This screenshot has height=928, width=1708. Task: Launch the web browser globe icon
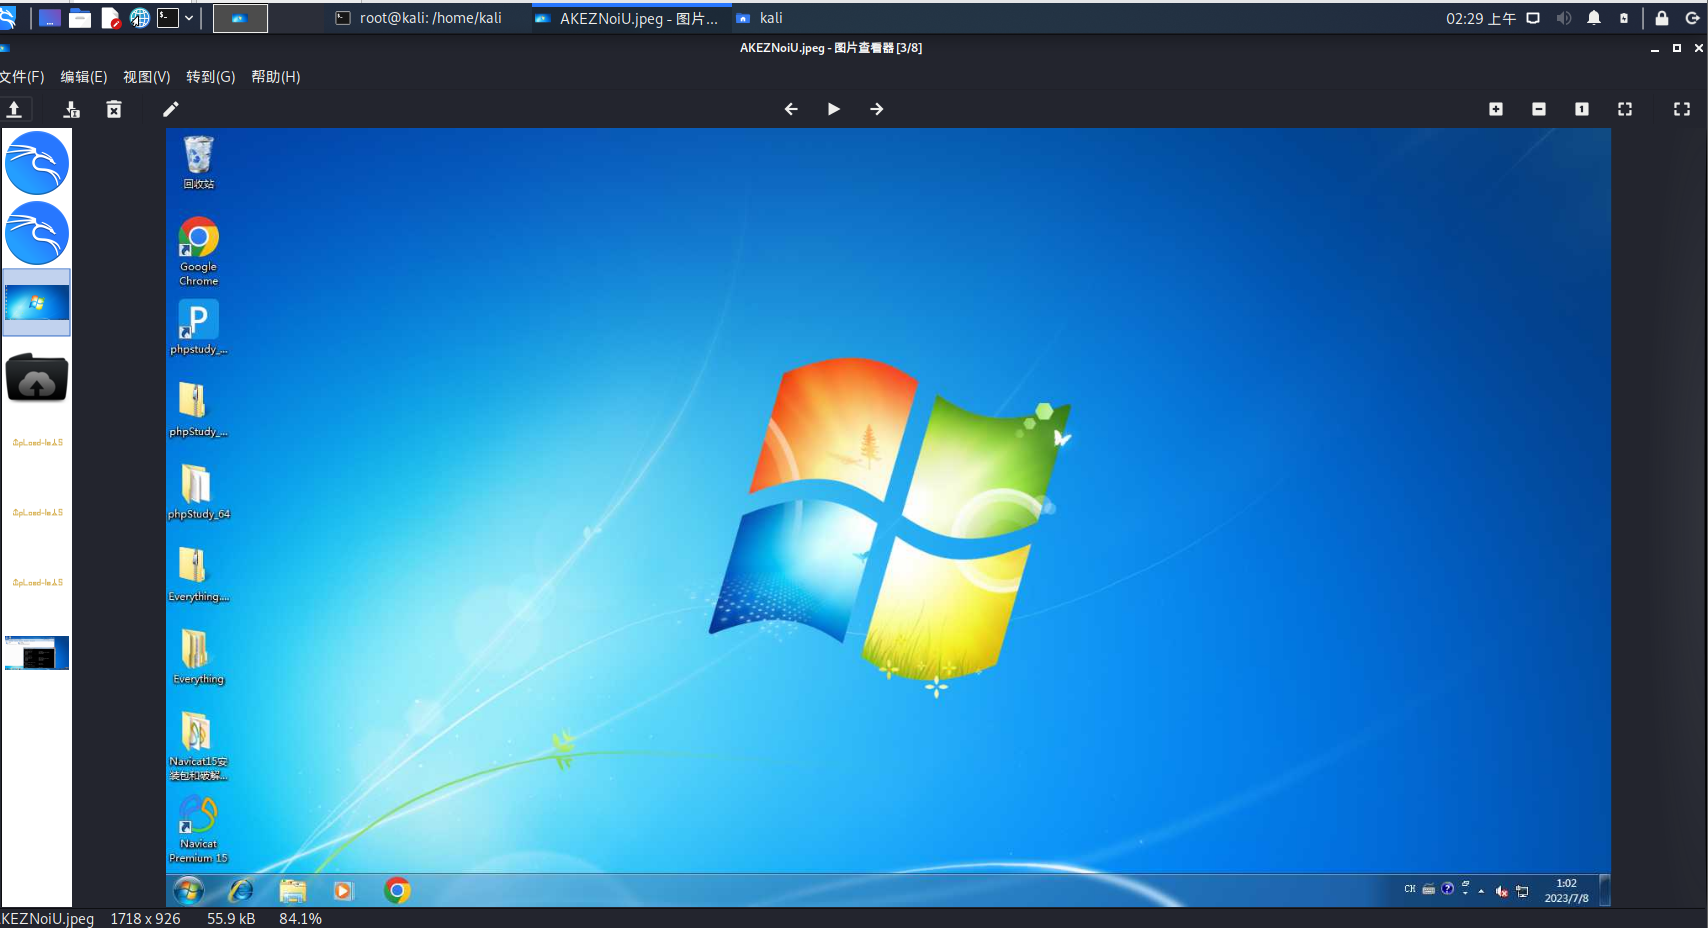[140, 18]
